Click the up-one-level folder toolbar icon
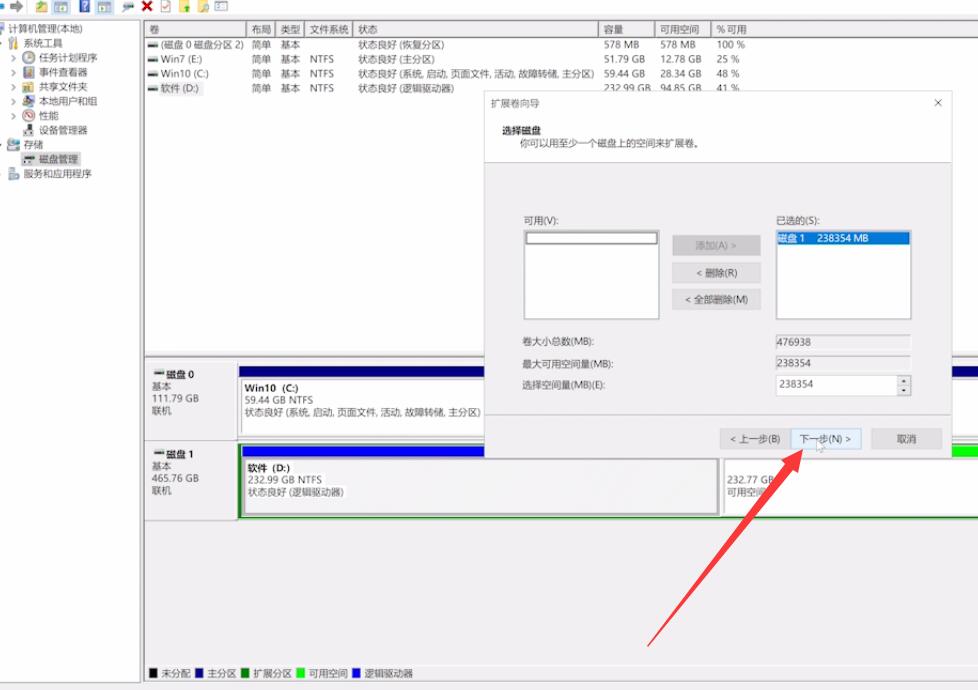The height and width of the screenshot is (690, 978). tap(41, 6)
